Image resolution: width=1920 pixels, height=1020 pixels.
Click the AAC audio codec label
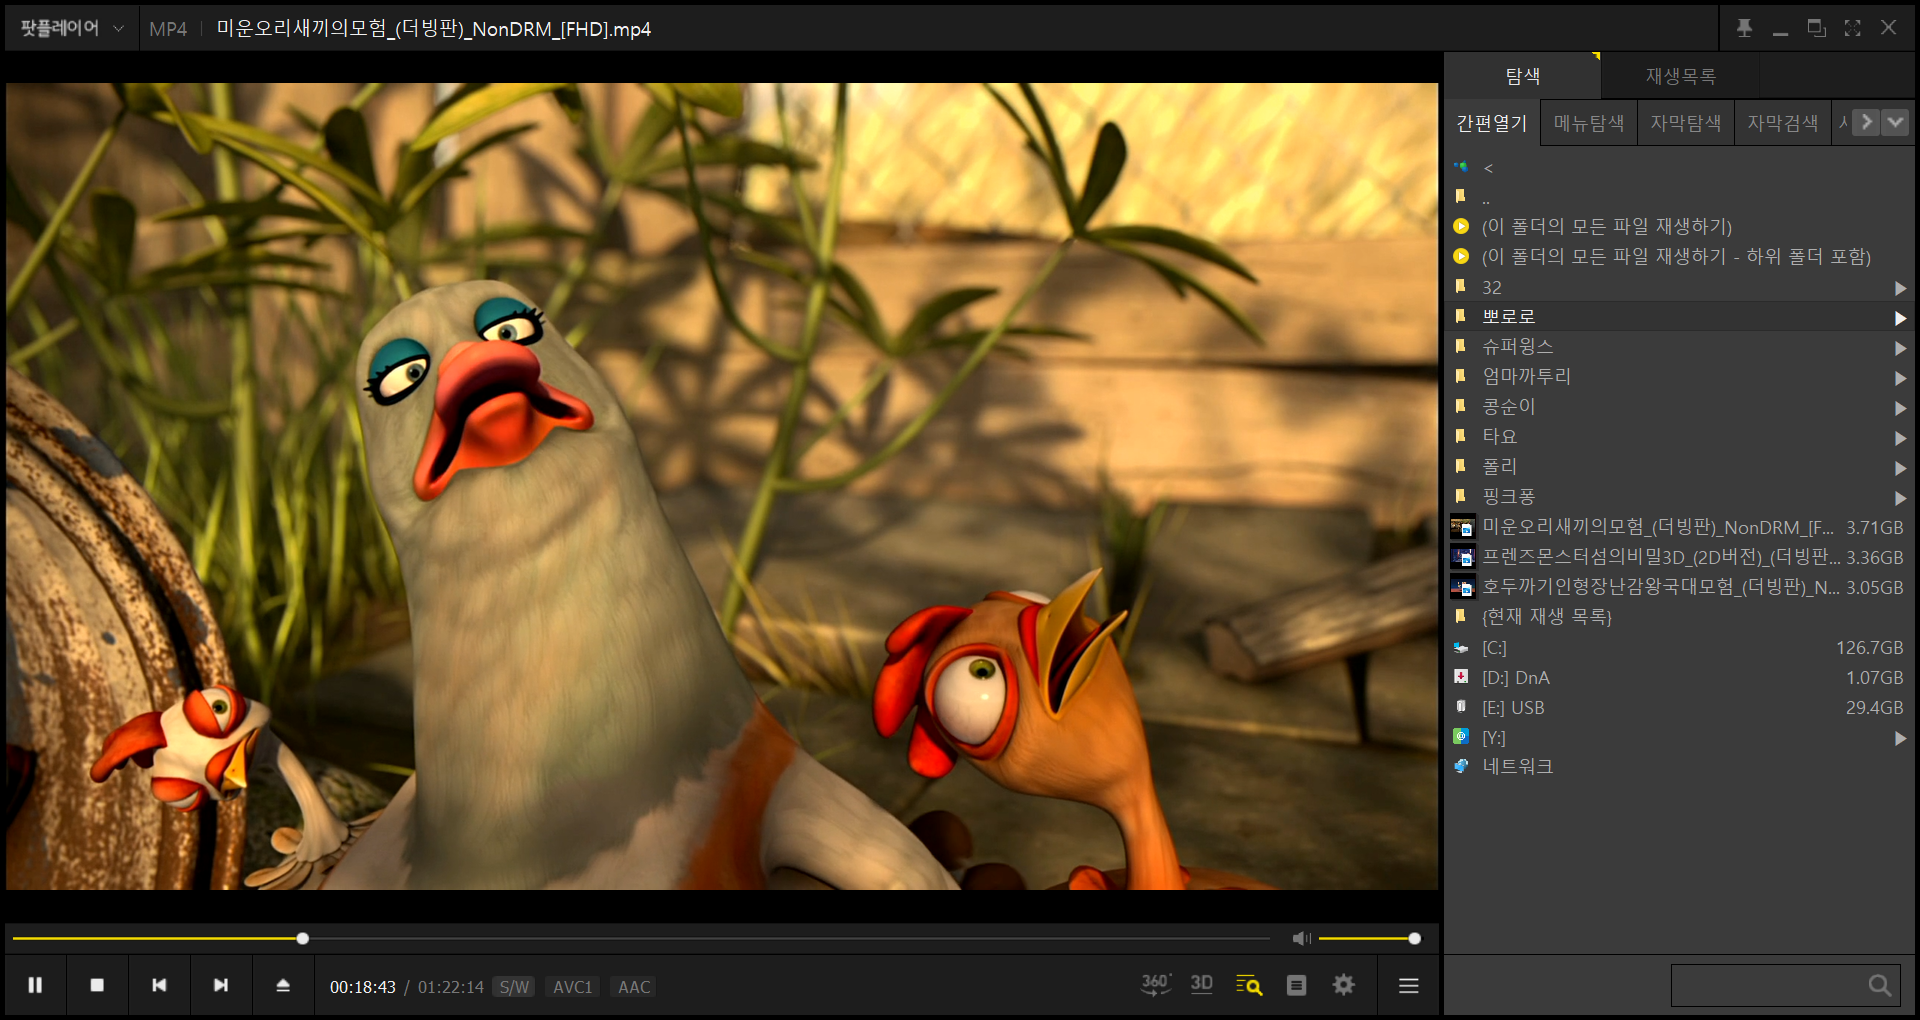(x=634, y=987)
